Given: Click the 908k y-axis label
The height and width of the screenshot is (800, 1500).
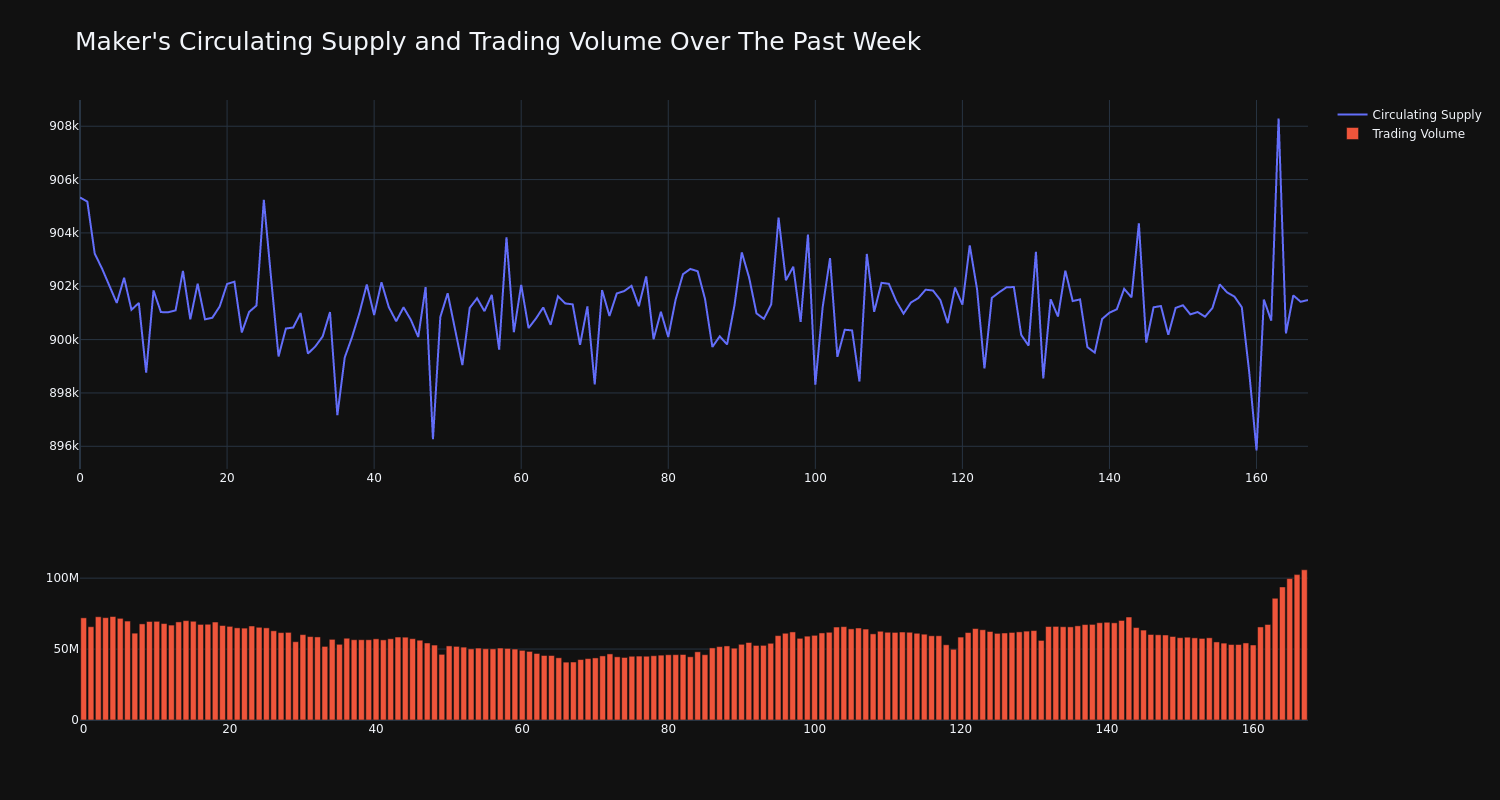Looking at the screenshot, I should 63,126.
